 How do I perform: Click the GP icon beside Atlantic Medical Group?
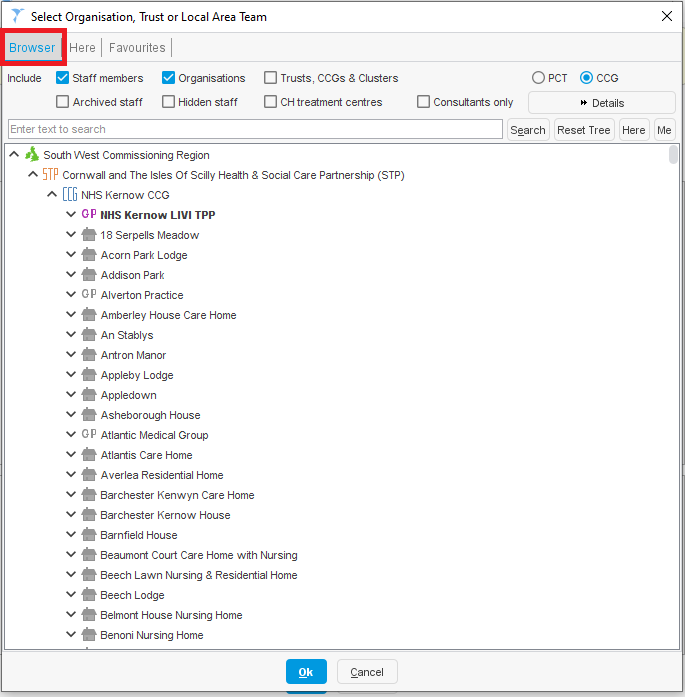89,435
